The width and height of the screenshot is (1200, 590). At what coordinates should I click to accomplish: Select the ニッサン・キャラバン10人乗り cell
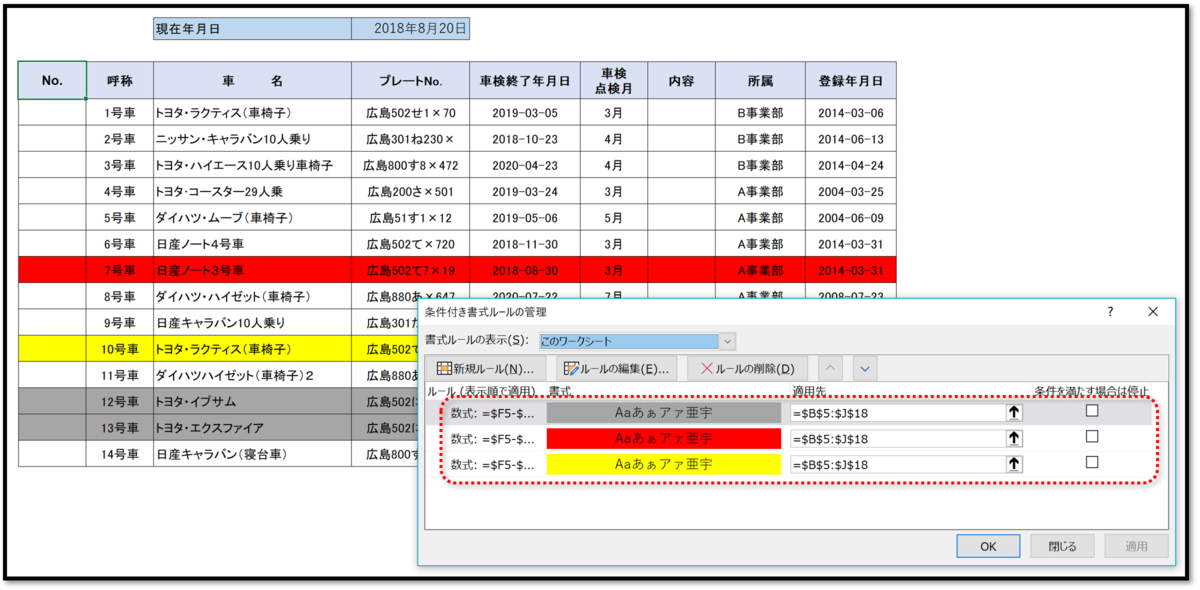pyautogui.click(x=253, y=139)
